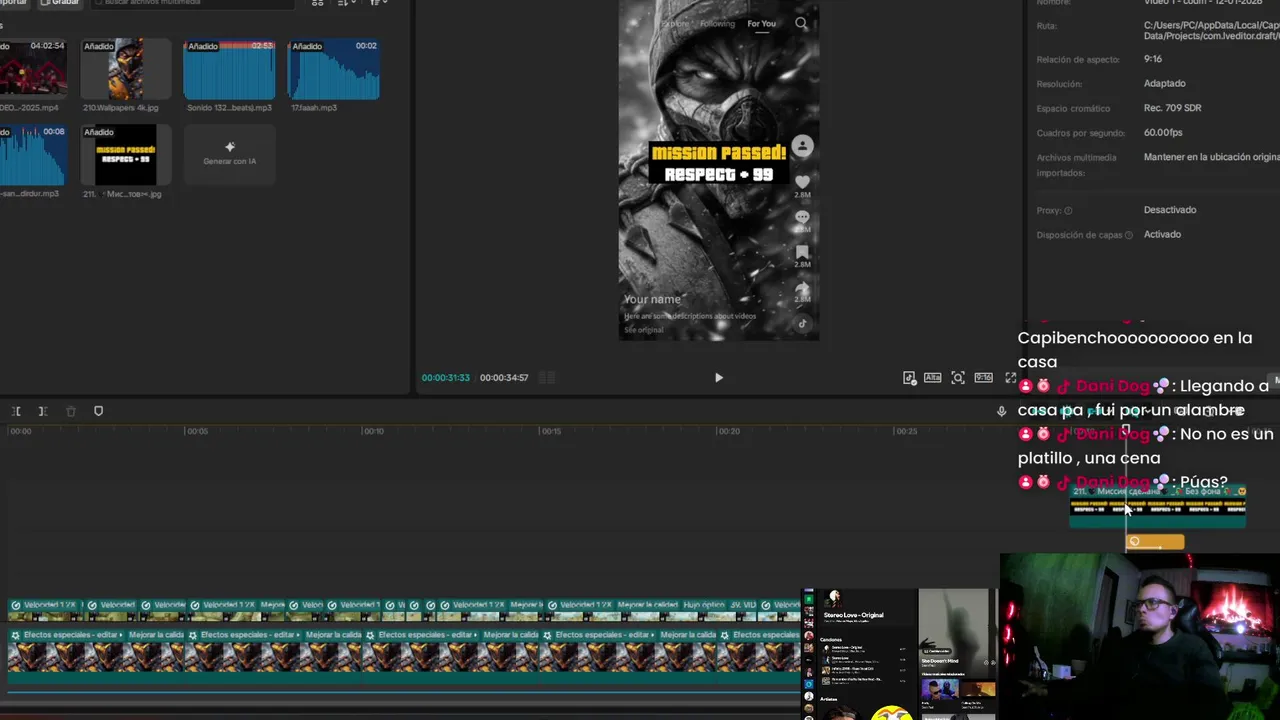Viewport: 1280px width, 720px height.
Task: Click the split-right trim tool icon
Action: click(x=43, y=411)
